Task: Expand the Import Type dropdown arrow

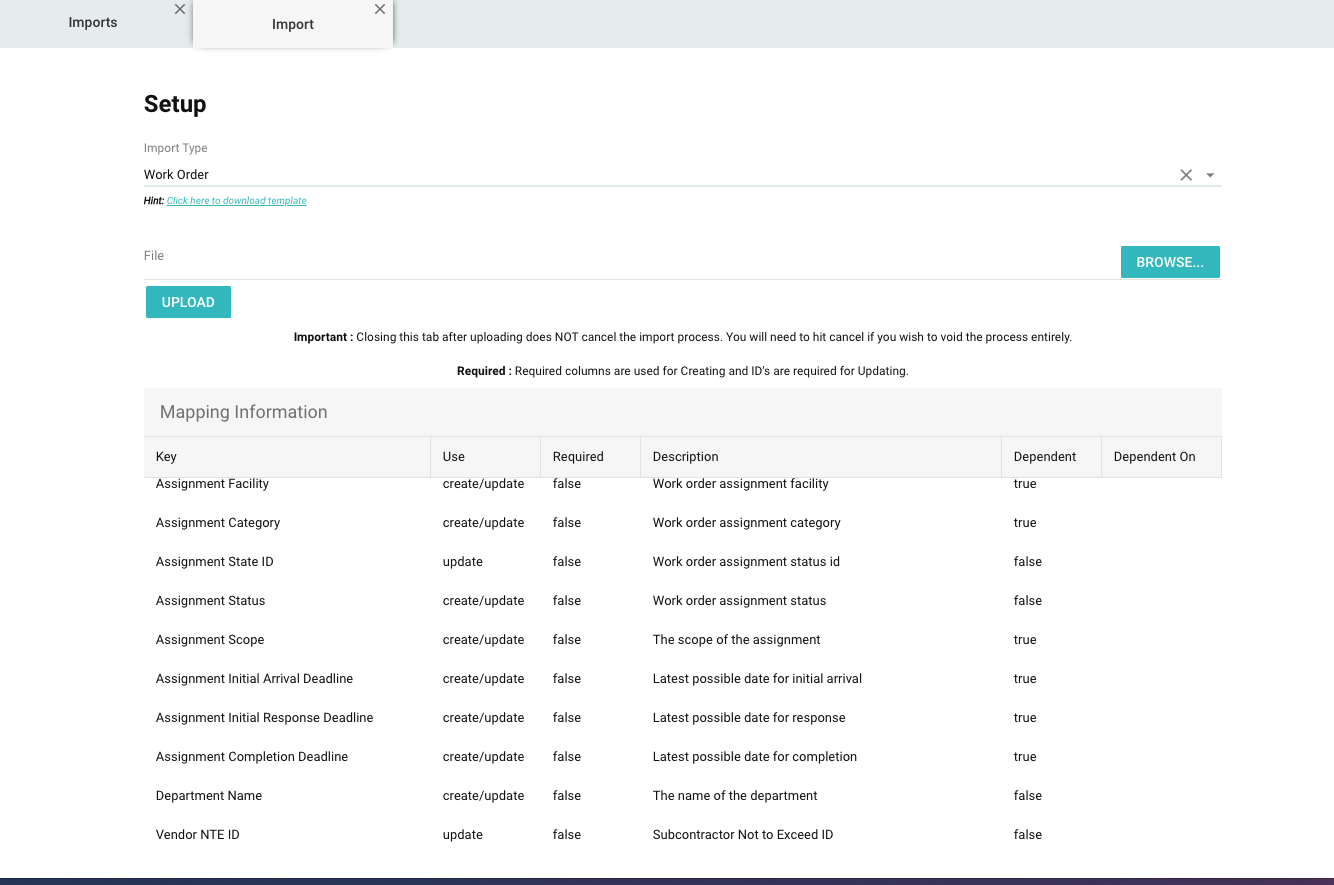Action: (x=1210, y=175)
